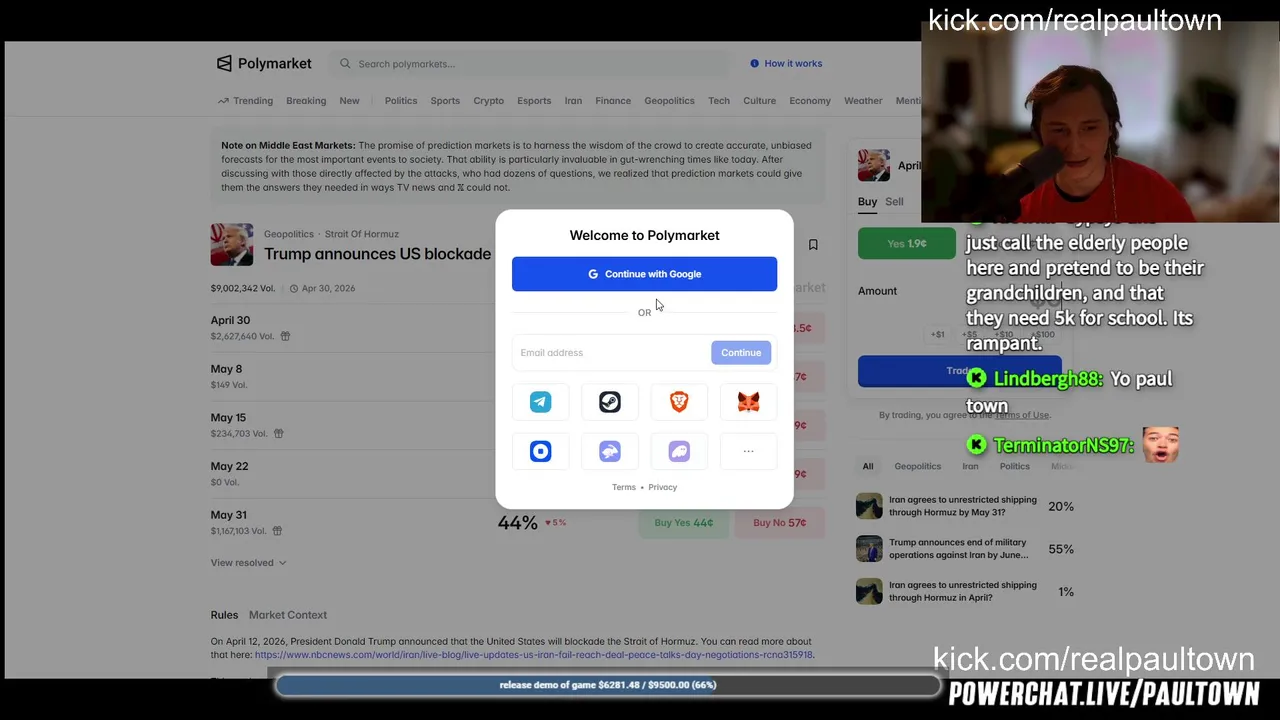Open How it works link
The width and height of the screenshot is (1280, 720).
pyautogui.click(x=786, y=63)
